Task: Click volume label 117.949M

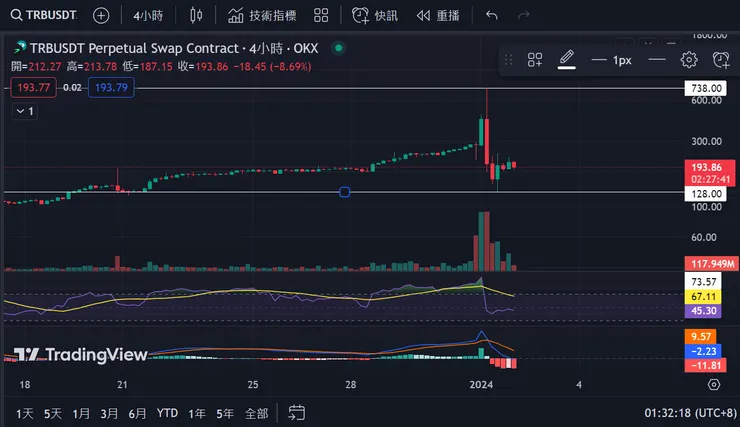Action: pos(712,263)
